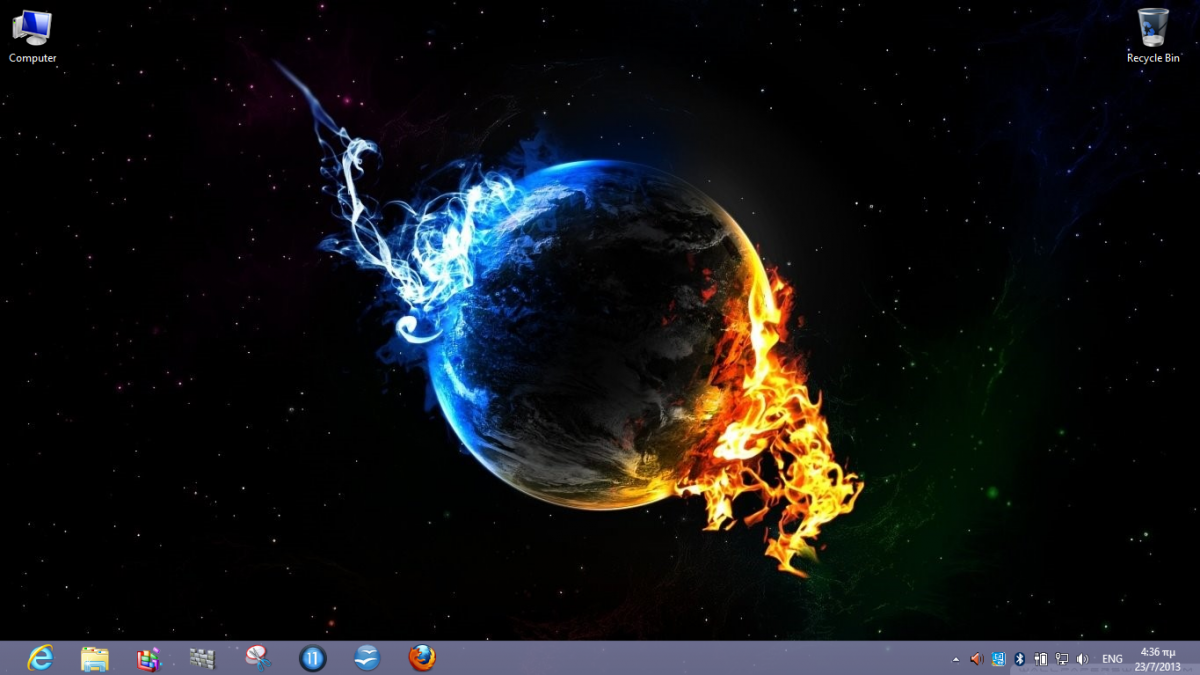Open File Explorer from the taskbar
The width and height of the screenshot is (1200, 675).
pos(95,658)
